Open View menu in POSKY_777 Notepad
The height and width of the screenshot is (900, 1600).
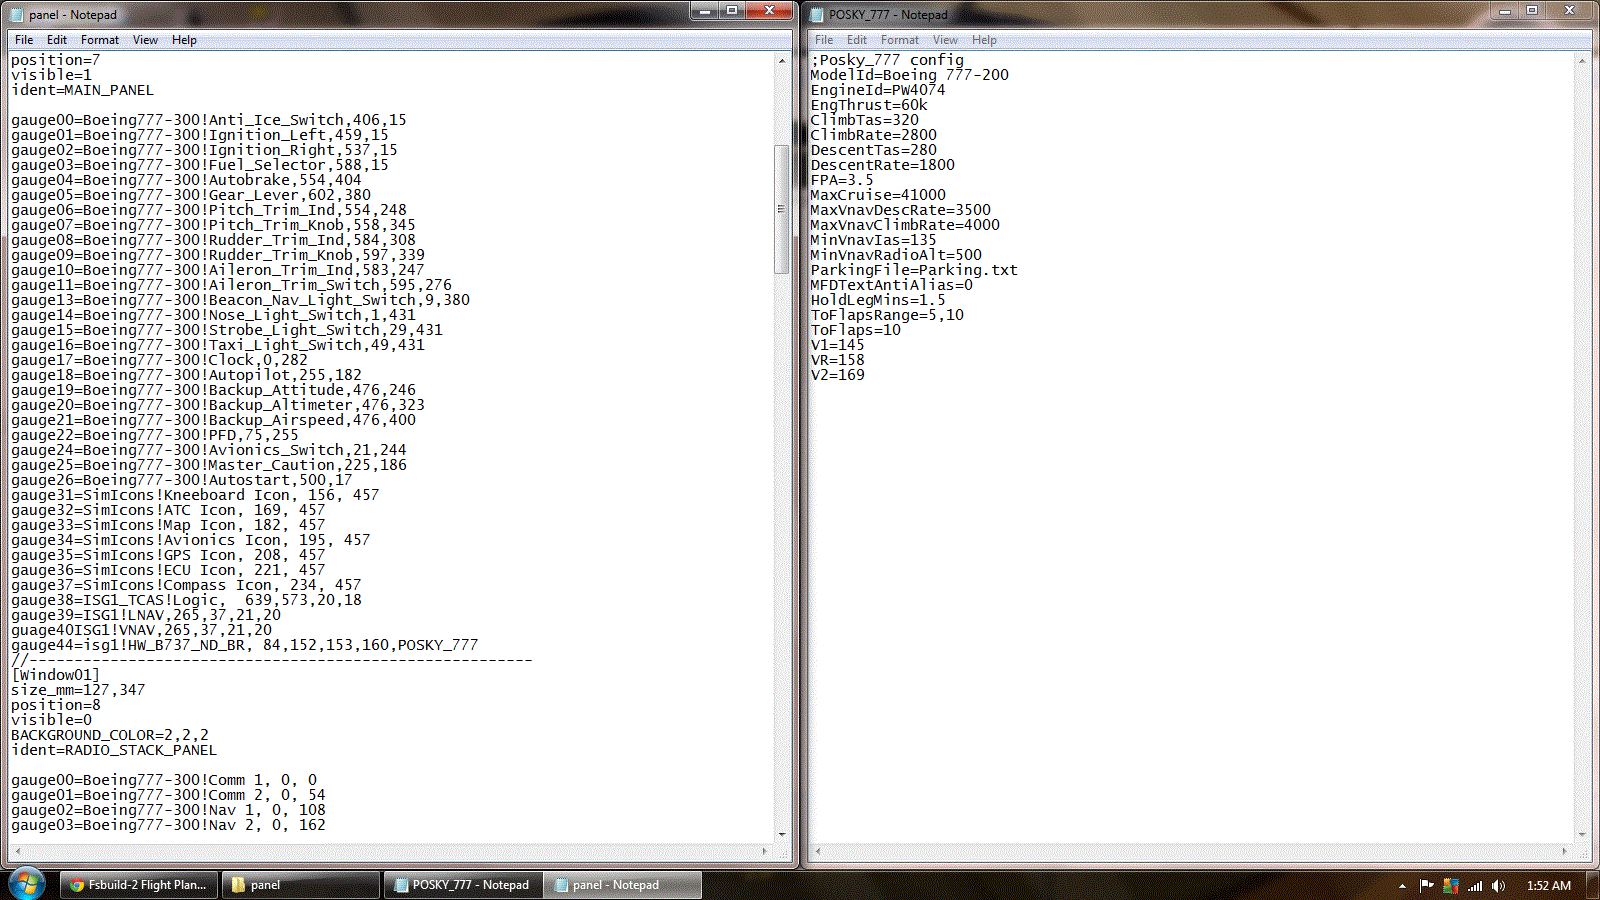tap(945, 40)
